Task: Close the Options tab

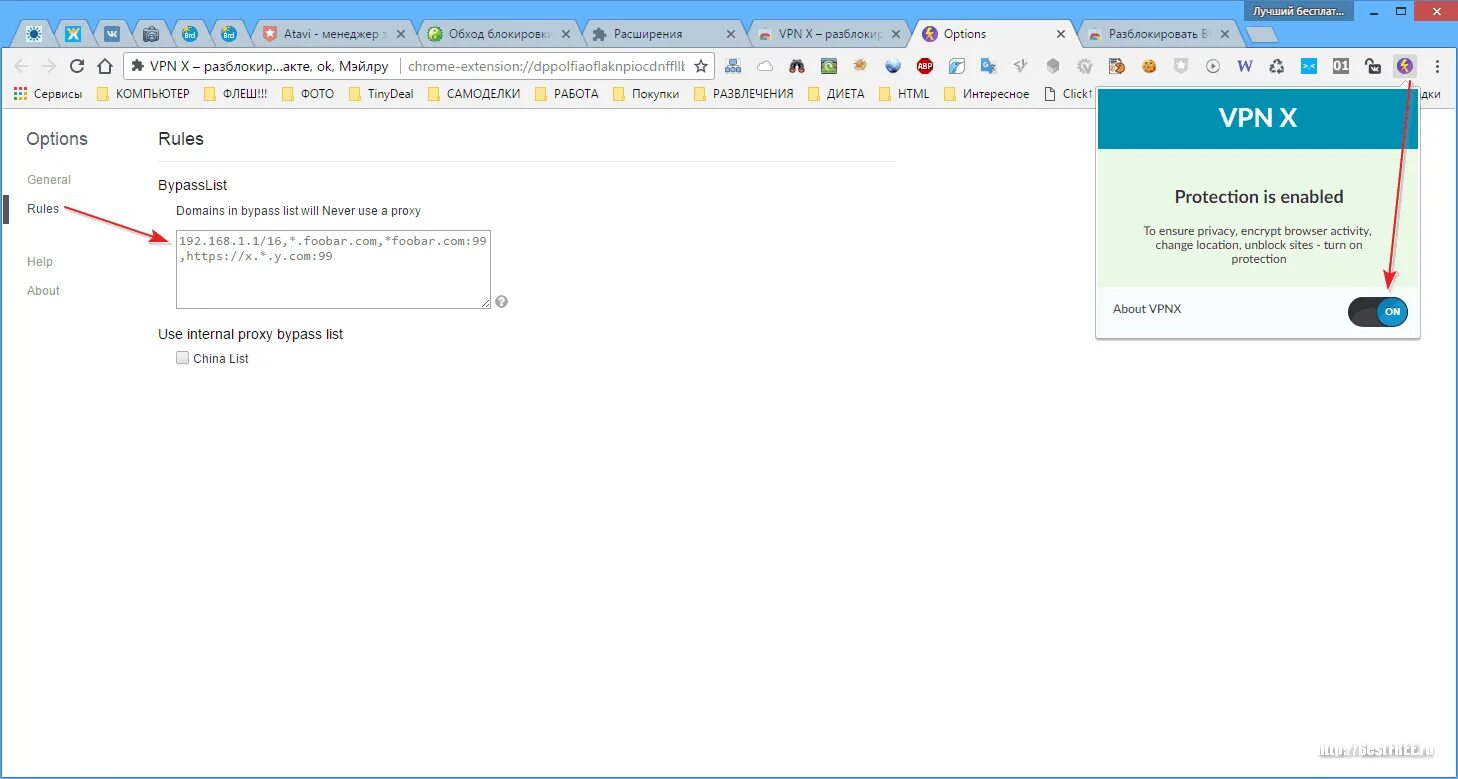Action: [x=1061, y=34]
